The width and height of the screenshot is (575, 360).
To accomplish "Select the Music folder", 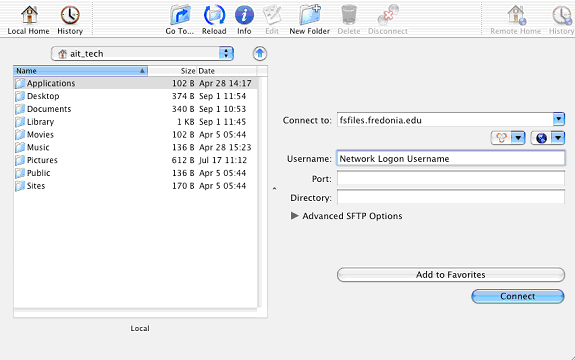I will click(x=136, y=147).
